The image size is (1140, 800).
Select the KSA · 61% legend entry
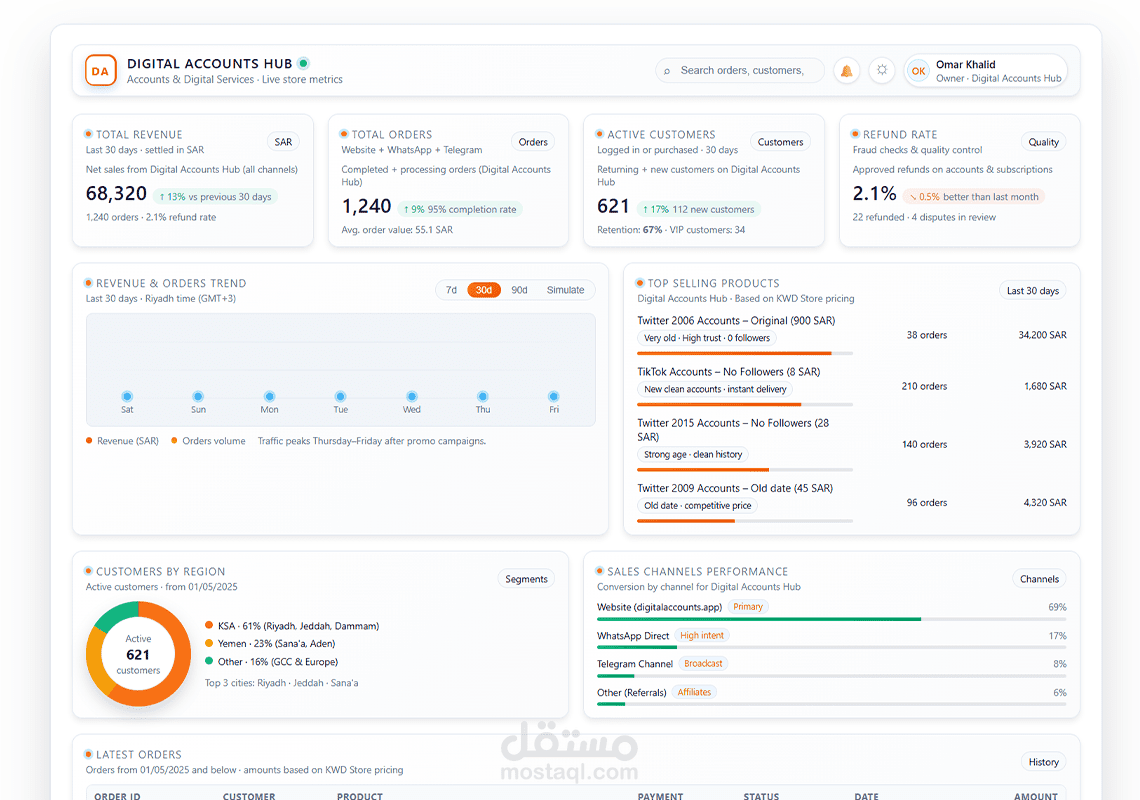pyautogui.click(x=292, y=625)
